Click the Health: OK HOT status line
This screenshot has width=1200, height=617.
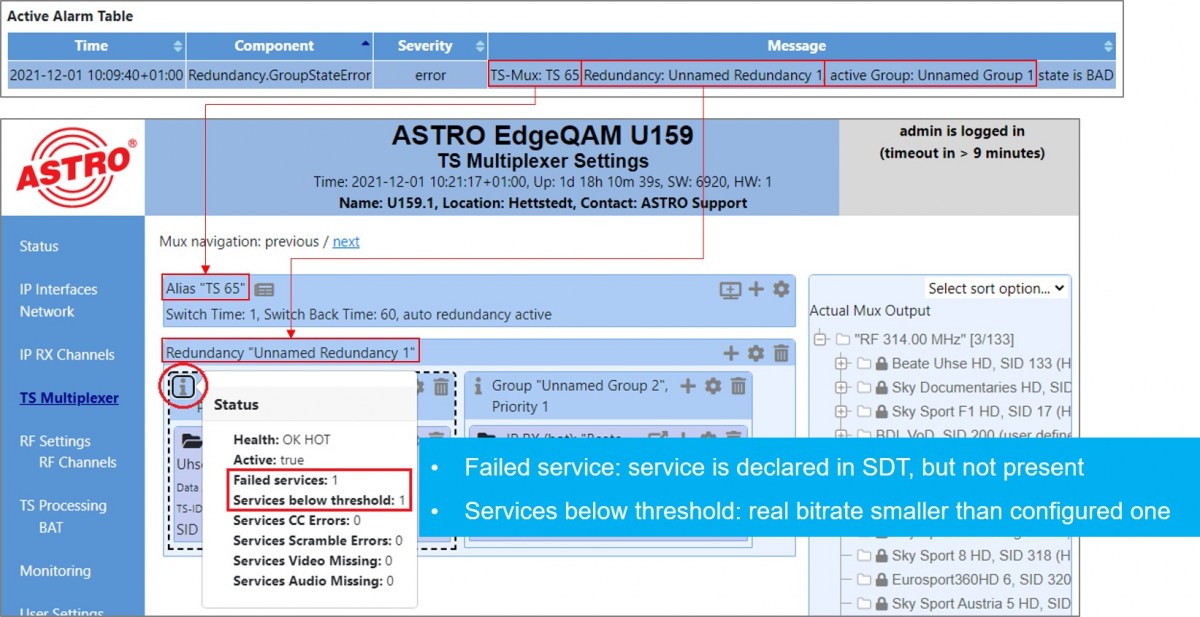(282, 440)
